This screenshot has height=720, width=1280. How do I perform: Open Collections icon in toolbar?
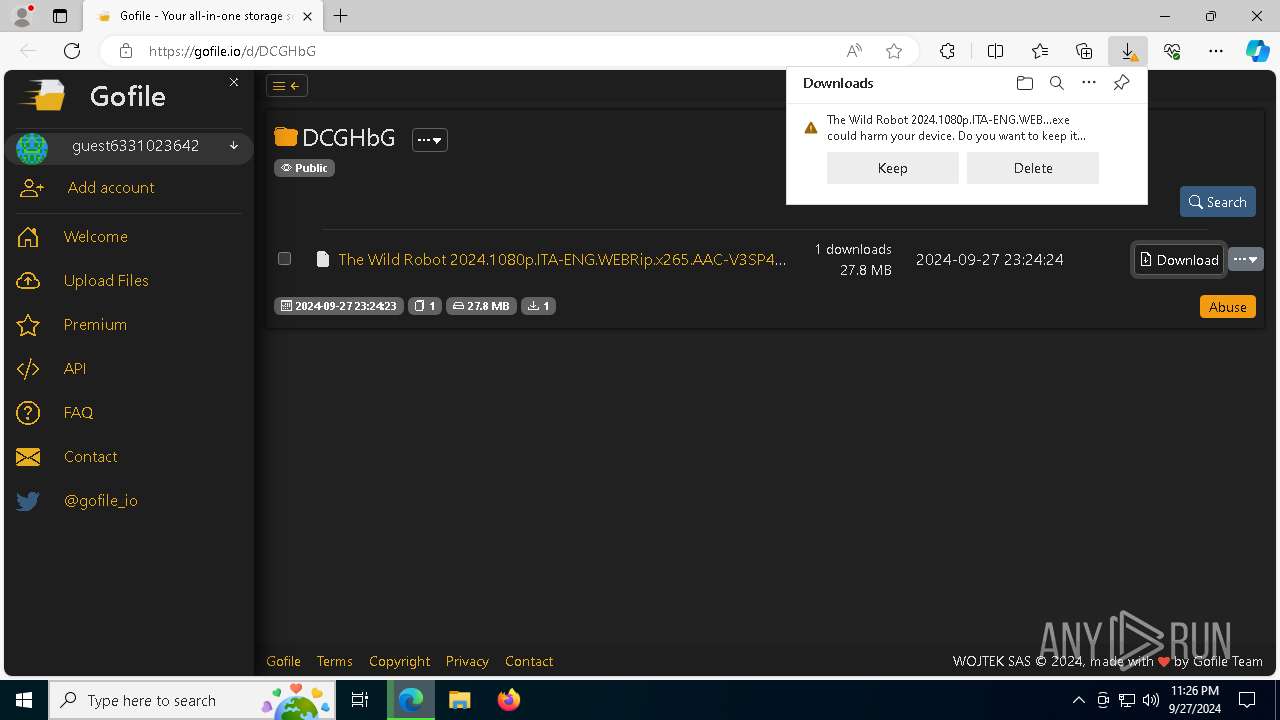1084,51
